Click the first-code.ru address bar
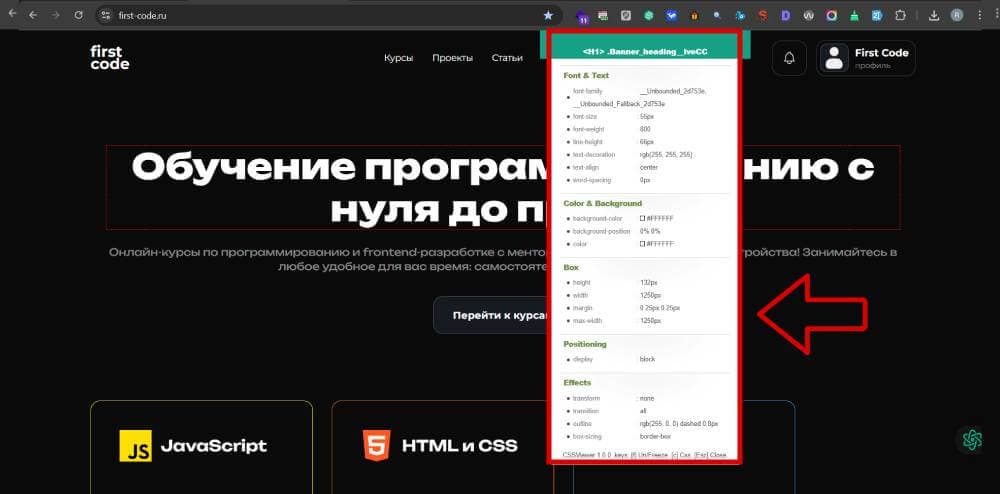1000x494 pixels. [x=300, y=16]
